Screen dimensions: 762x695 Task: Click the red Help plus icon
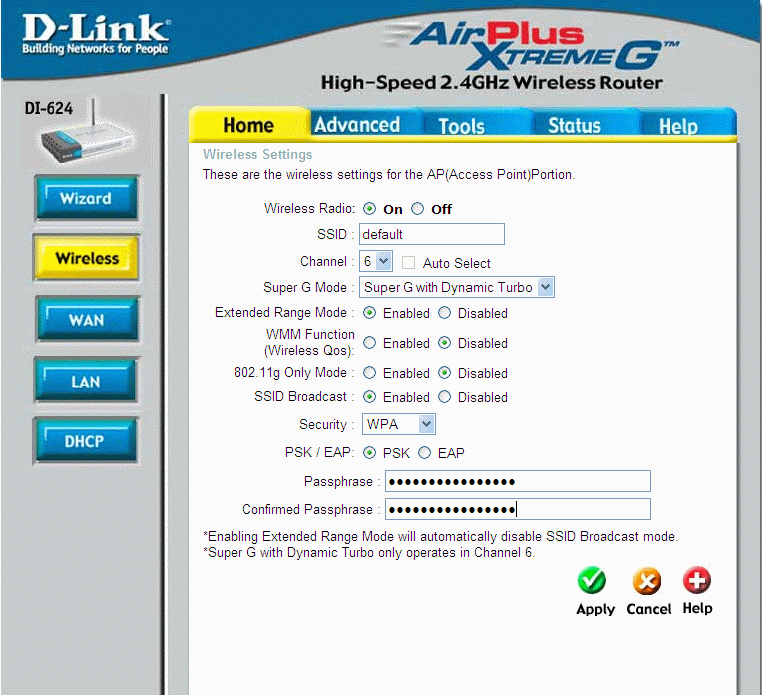(x=697, y=580)
